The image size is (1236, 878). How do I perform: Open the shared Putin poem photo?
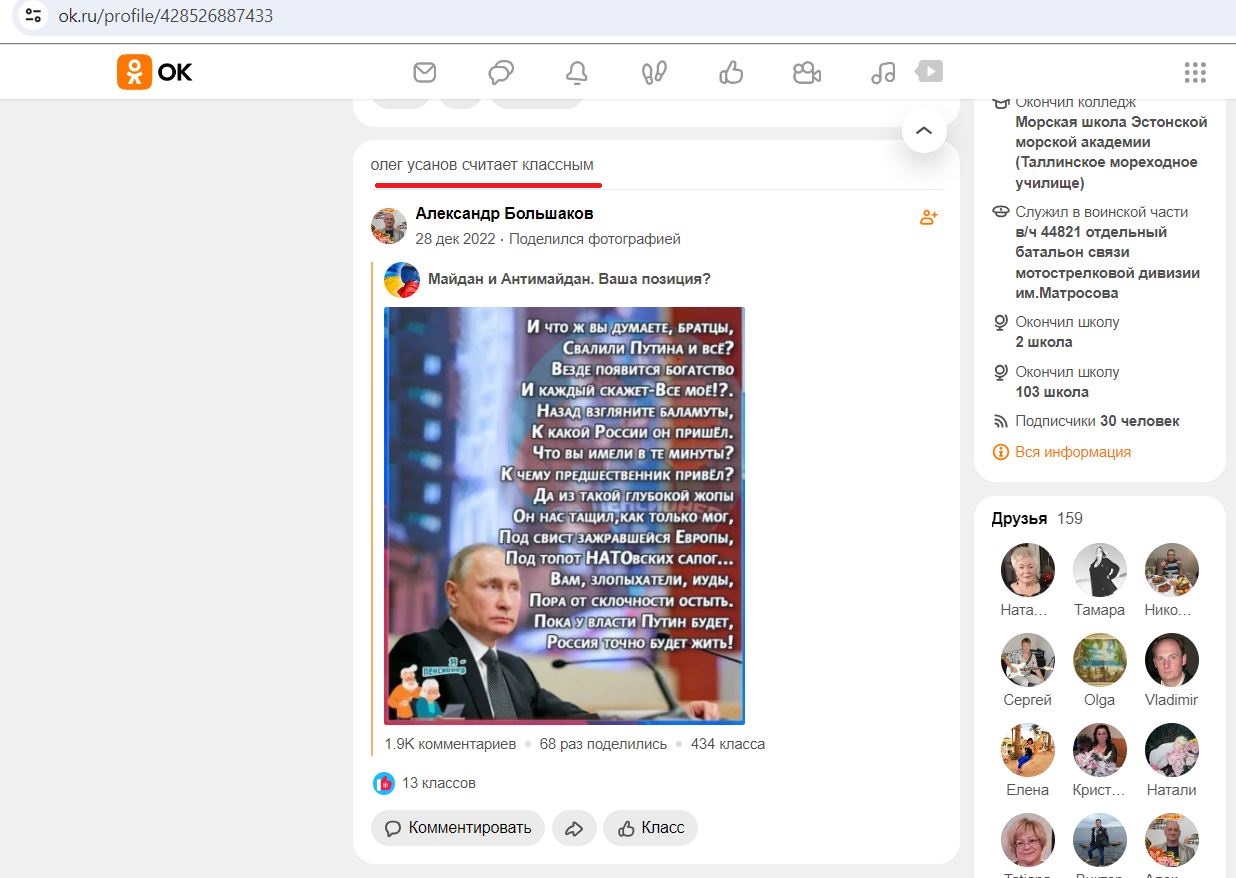564,515
